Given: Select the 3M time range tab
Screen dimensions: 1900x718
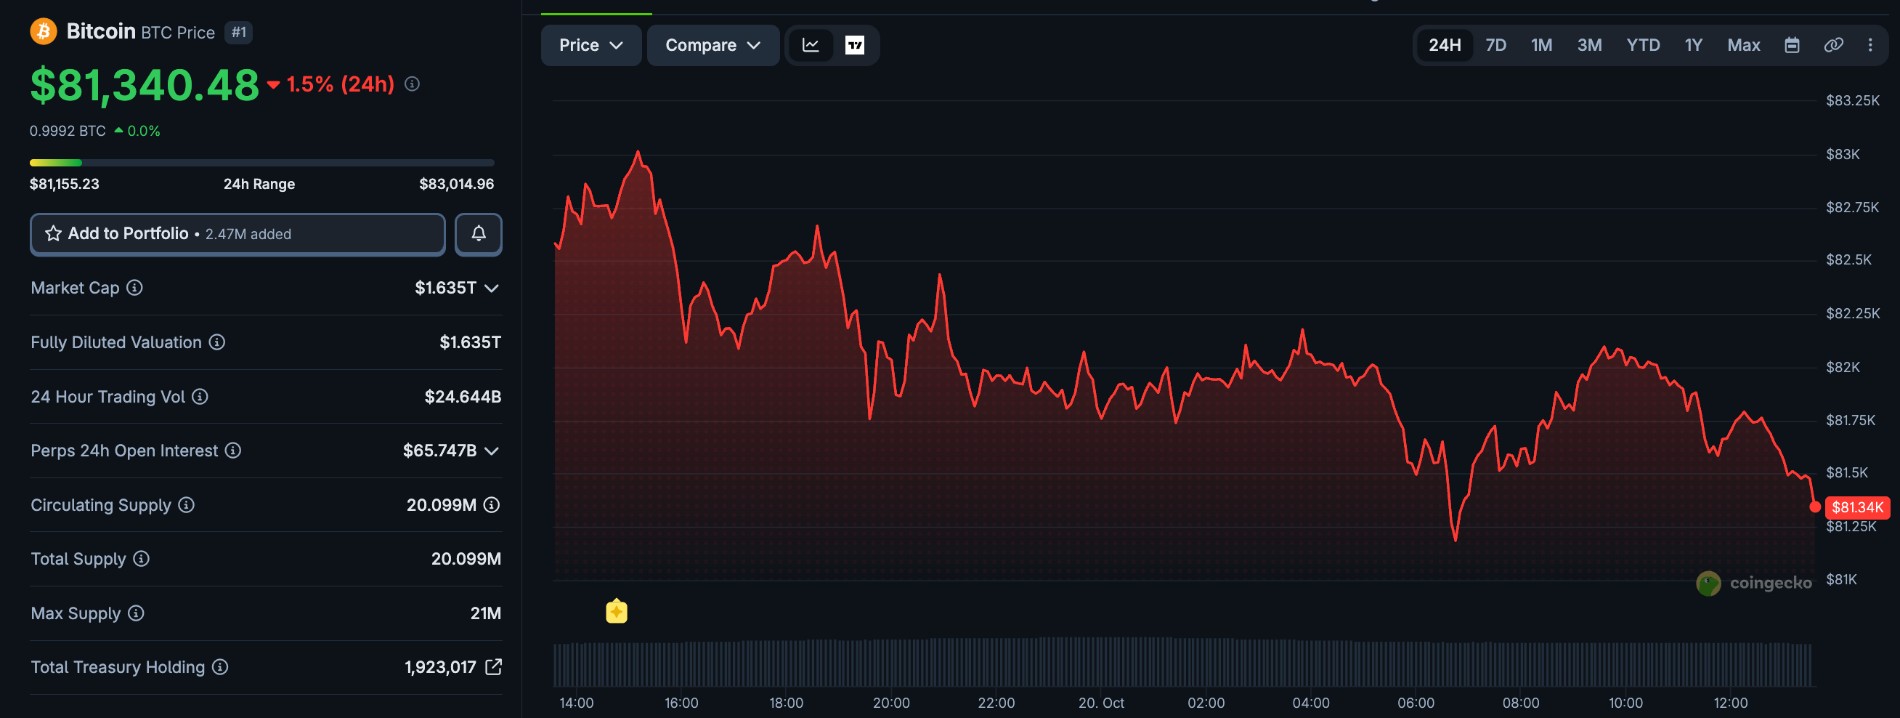Looking at the screenshot, I should pyautogui.click(x=1590, y=45).
